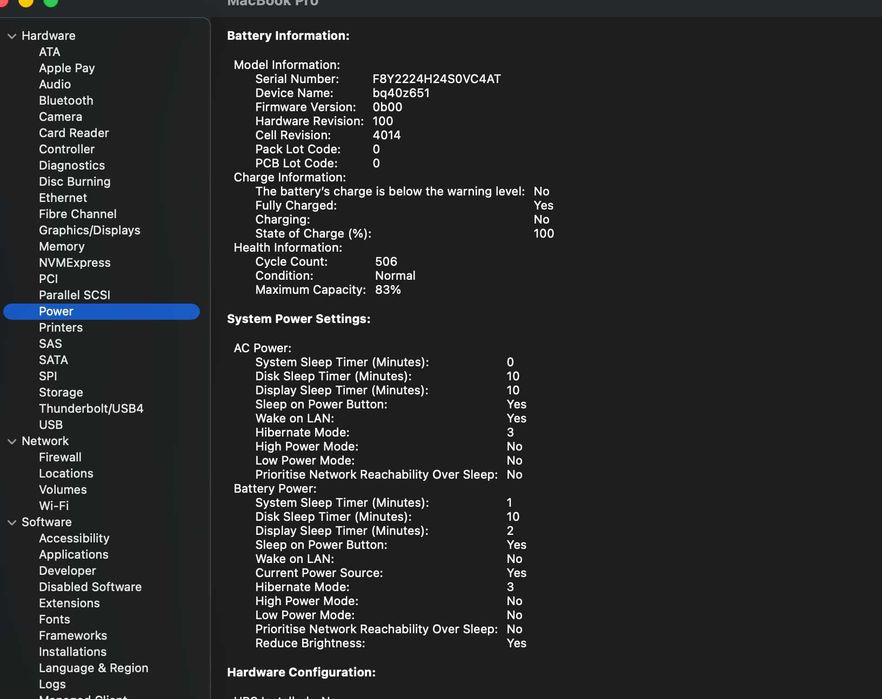Select Controller in the sidebar

(66, 150)
